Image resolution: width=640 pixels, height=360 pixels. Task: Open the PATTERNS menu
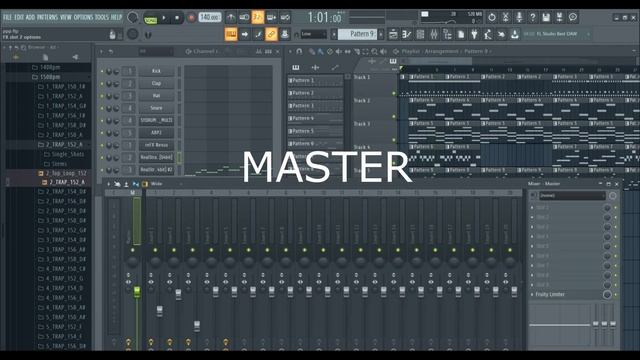(x=48, y=18)
